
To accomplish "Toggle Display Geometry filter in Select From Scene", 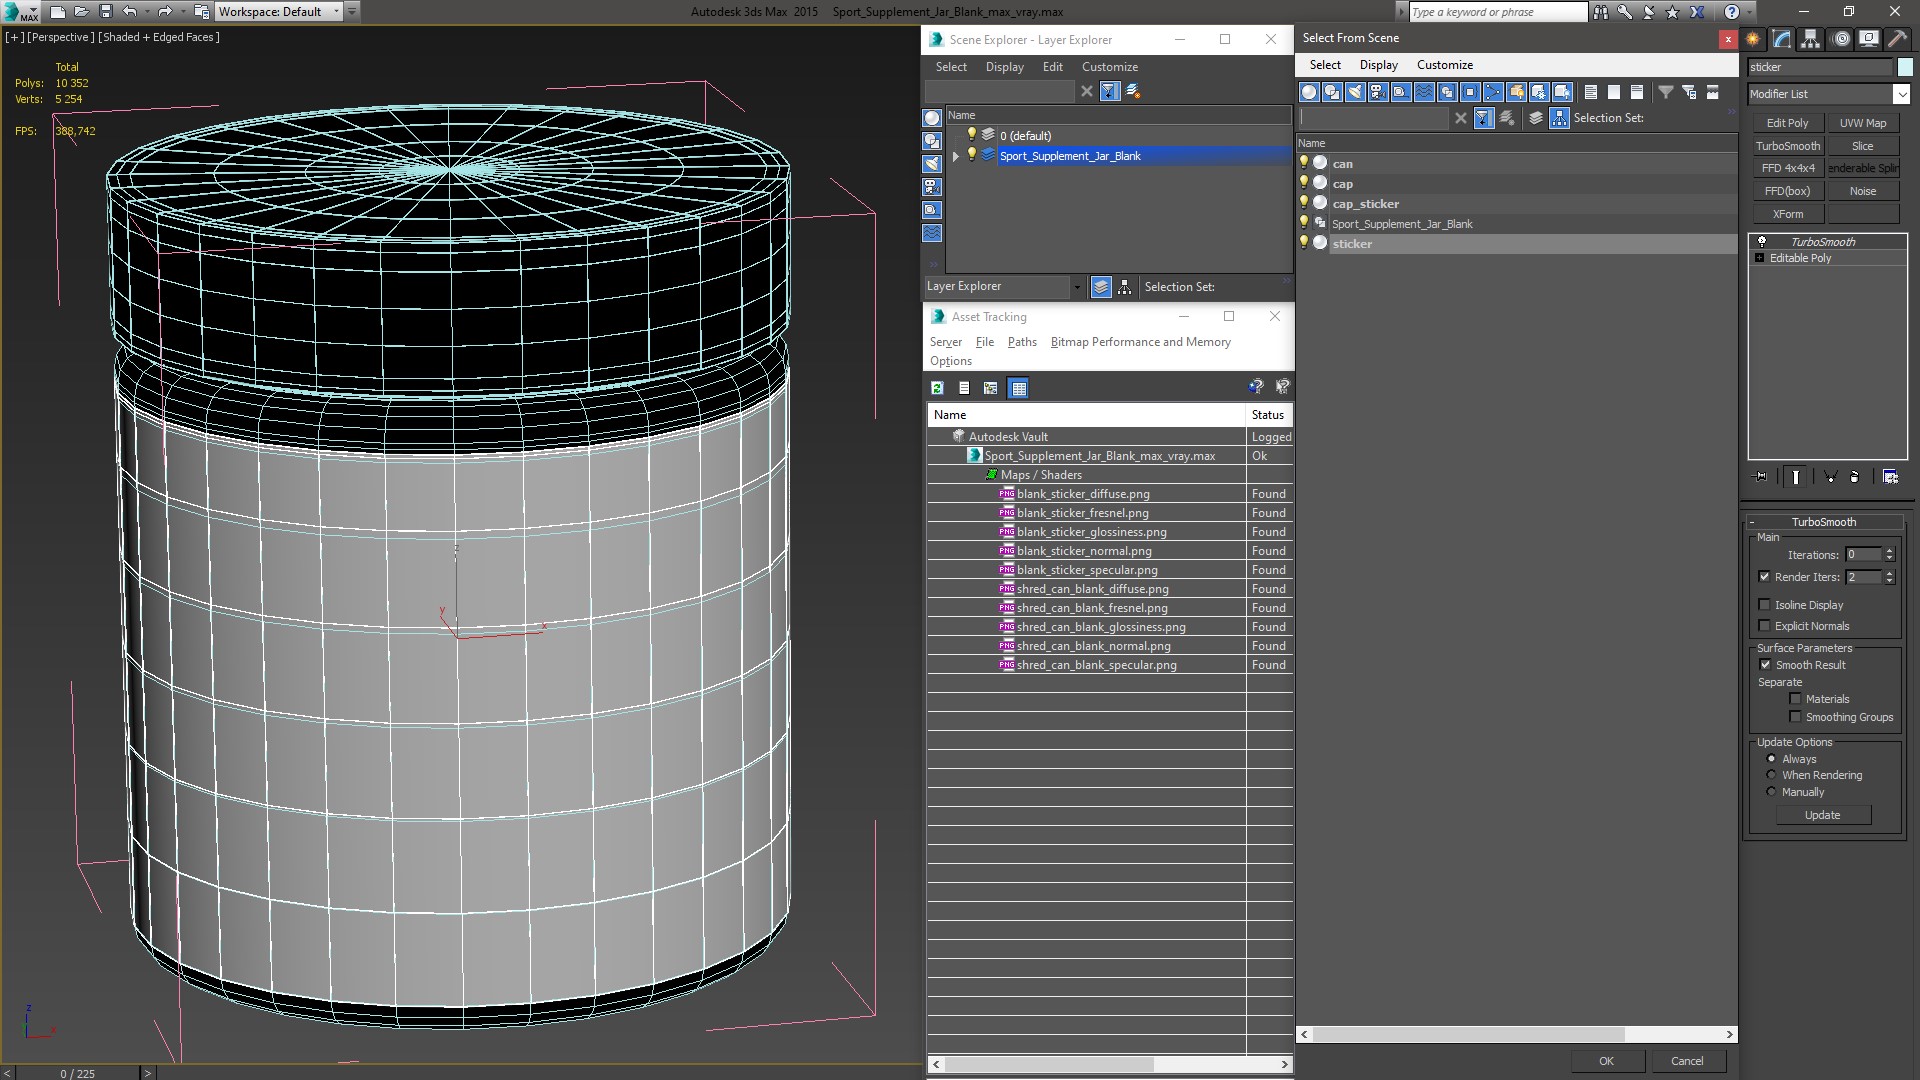I will click(x=1309, y=92).
